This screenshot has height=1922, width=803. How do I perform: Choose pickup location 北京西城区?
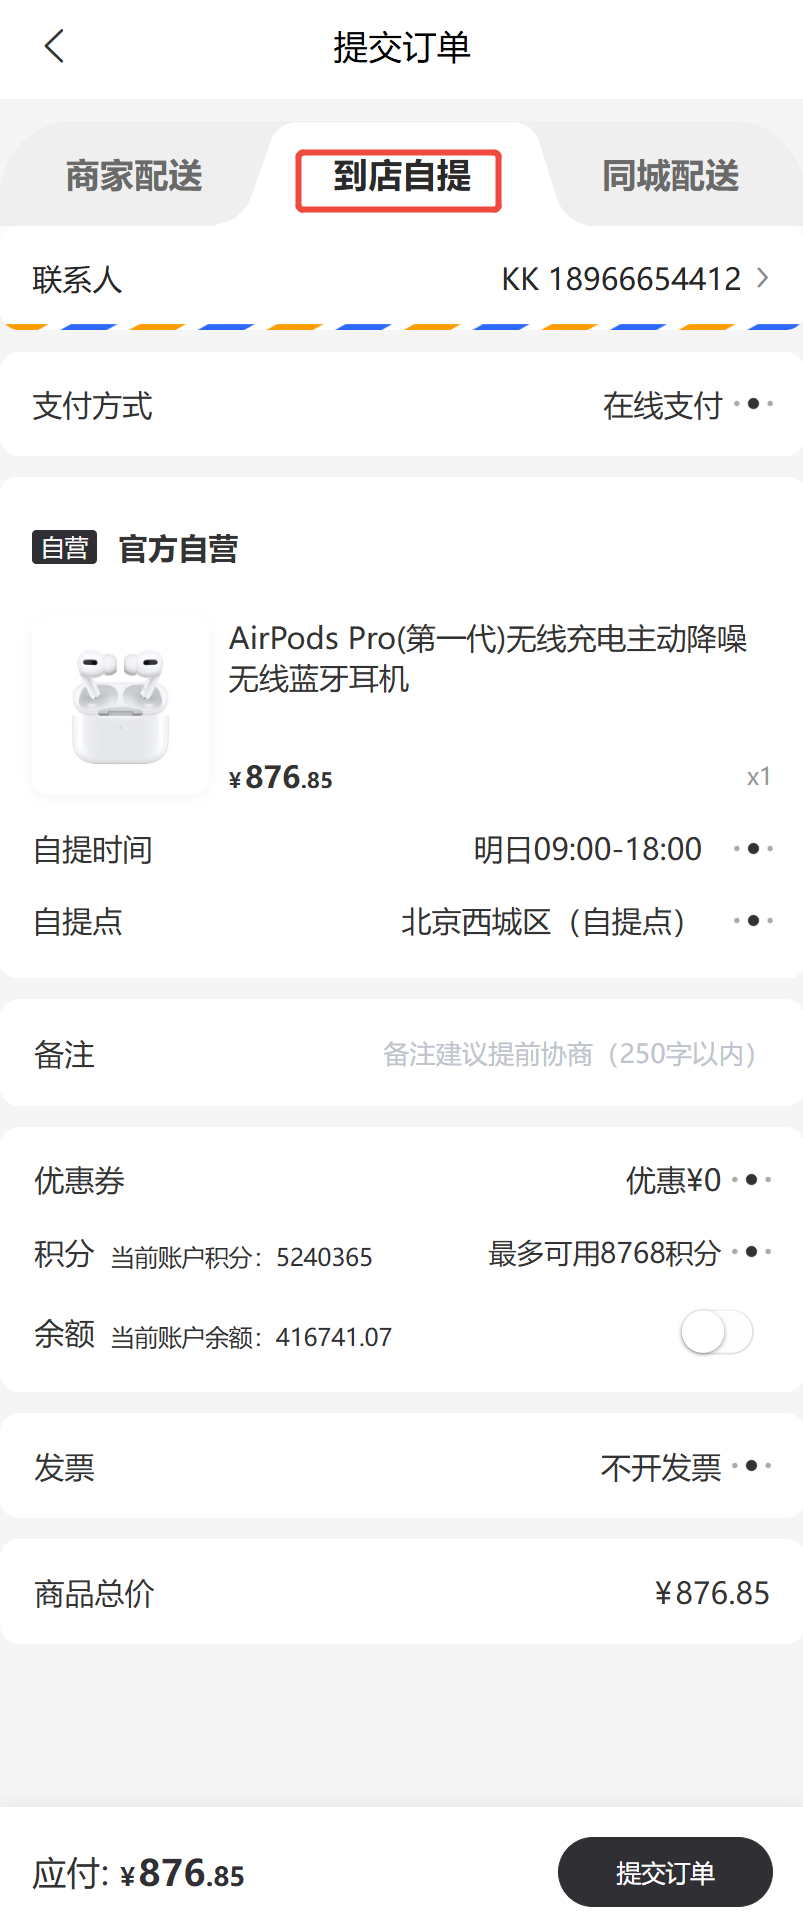coord(543,921)
